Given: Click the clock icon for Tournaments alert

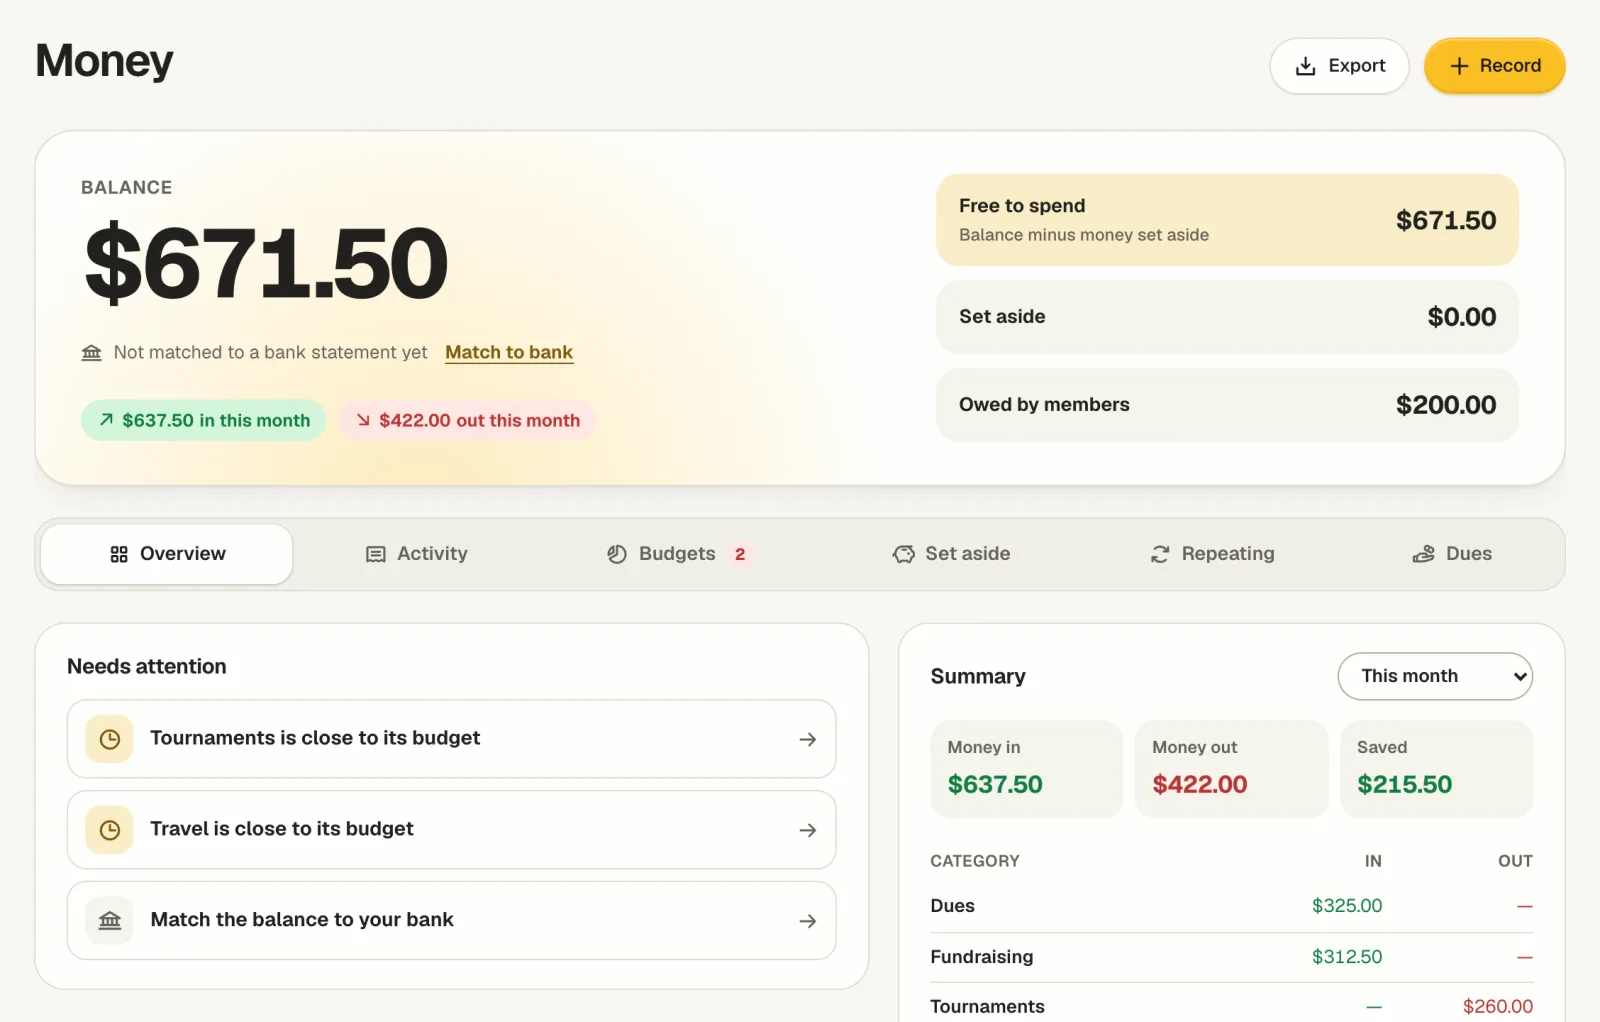Looking at the screenshot, I should click(x=110, y=739).
